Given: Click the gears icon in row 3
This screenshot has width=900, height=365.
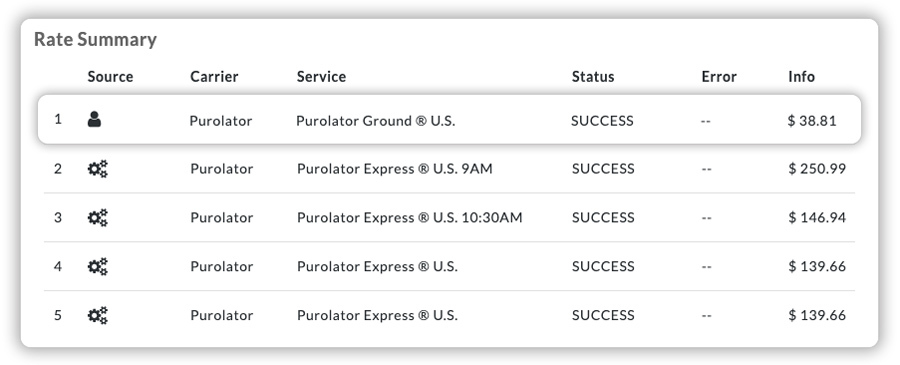Looking at the screenshot, I should point(98,218).
